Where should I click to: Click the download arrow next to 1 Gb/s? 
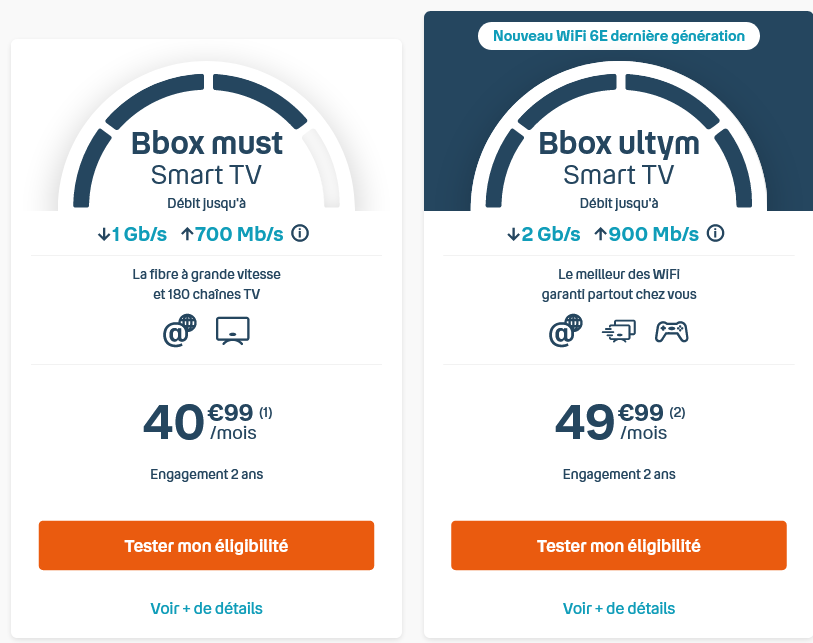103,234
